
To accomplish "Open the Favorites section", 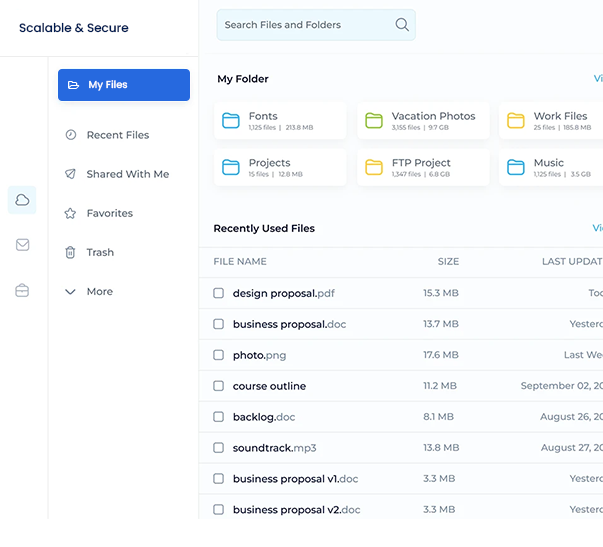I will coord(109,213).
